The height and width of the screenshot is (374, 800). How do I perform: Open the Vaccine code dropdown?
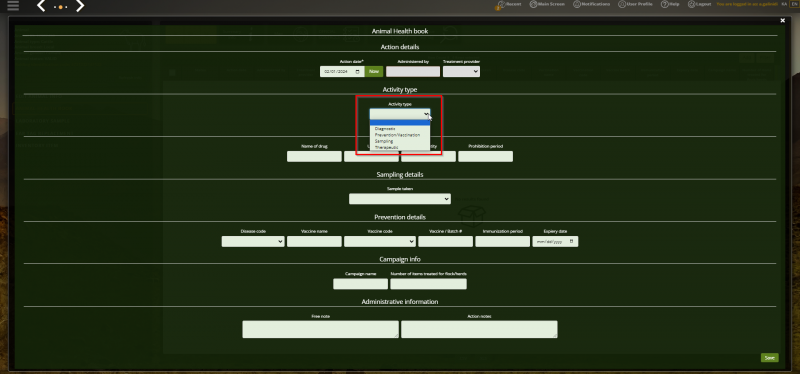point(380,241)
